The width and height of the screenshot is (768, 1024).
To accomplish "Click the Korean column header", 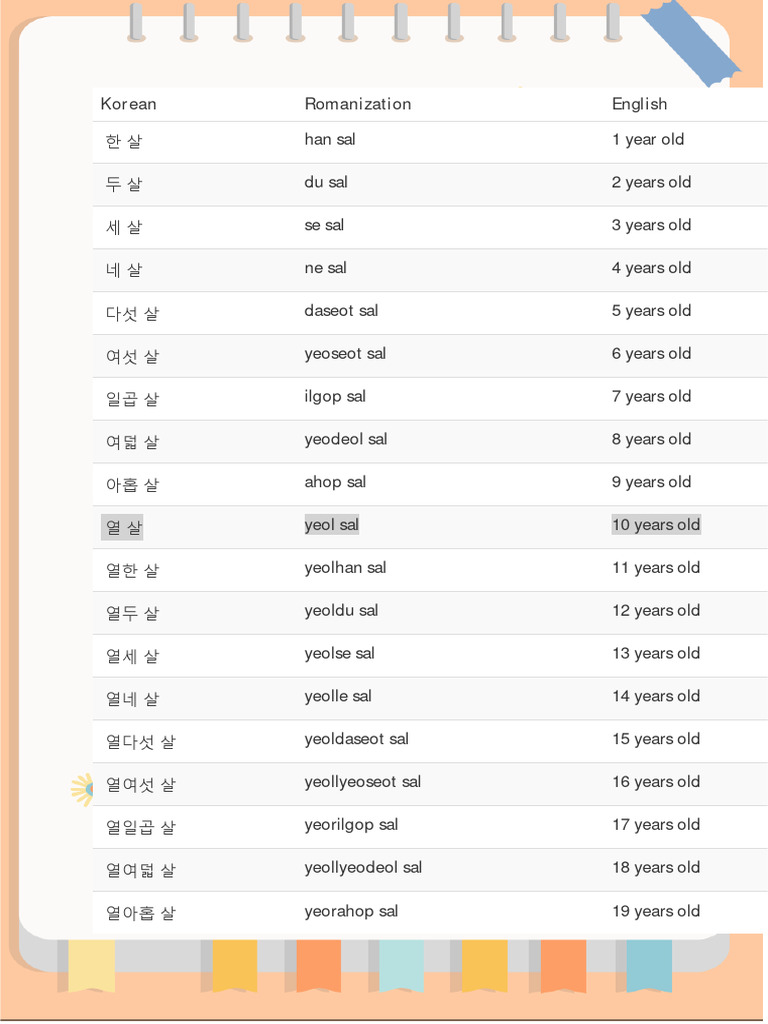I will click(x=129, y=104).
